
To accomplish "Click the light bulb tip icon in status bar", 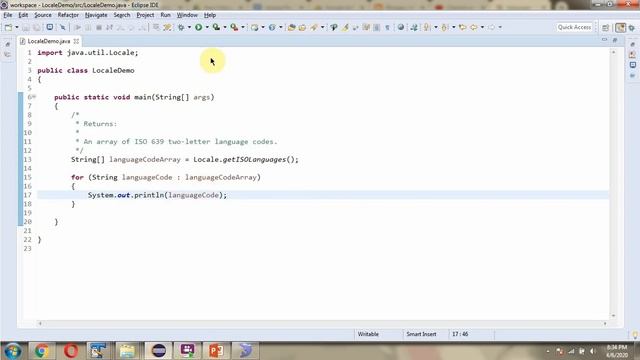I will coord(635,335).
